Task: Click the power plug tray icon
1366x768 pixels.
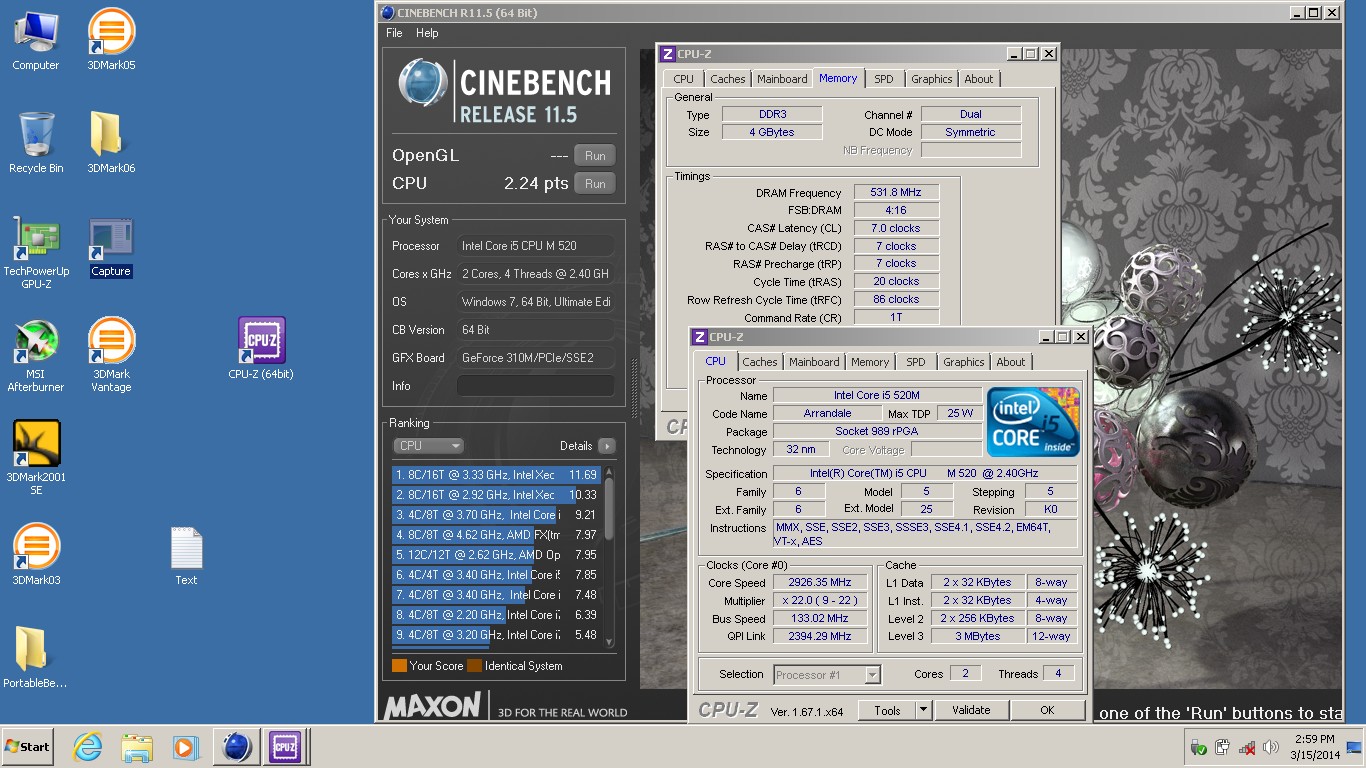Action: pyautogui.click(x=1223, y=747)
